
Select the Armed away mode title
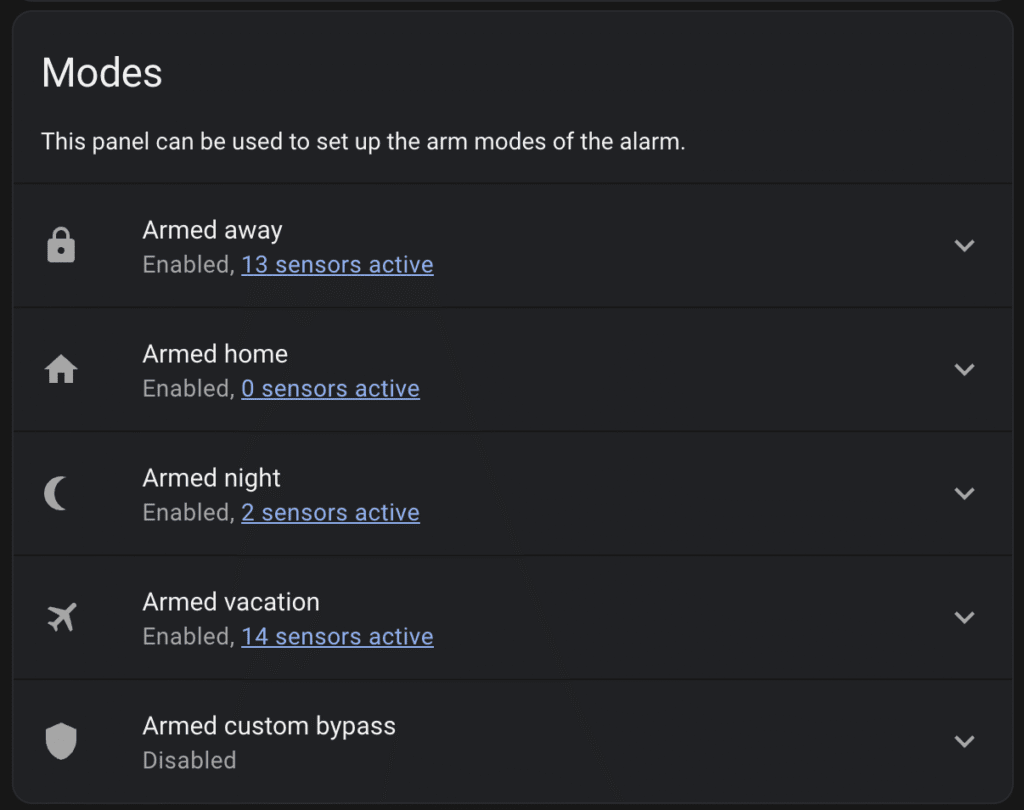click(212, 230)
